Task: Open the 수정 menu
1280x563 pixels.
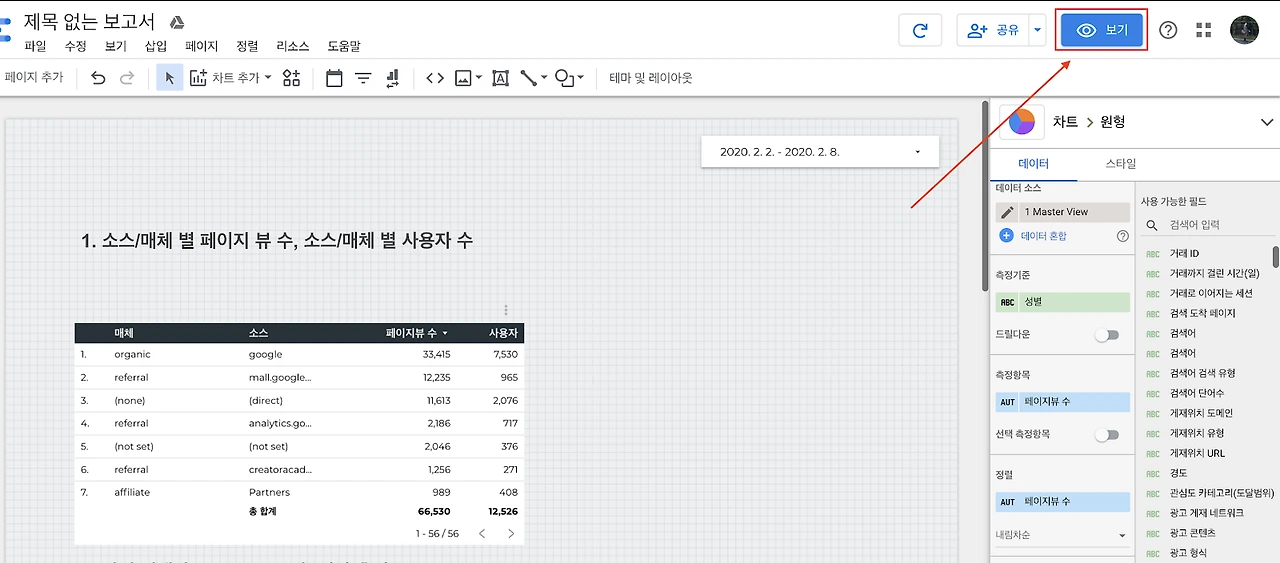Action: (75, 46)
